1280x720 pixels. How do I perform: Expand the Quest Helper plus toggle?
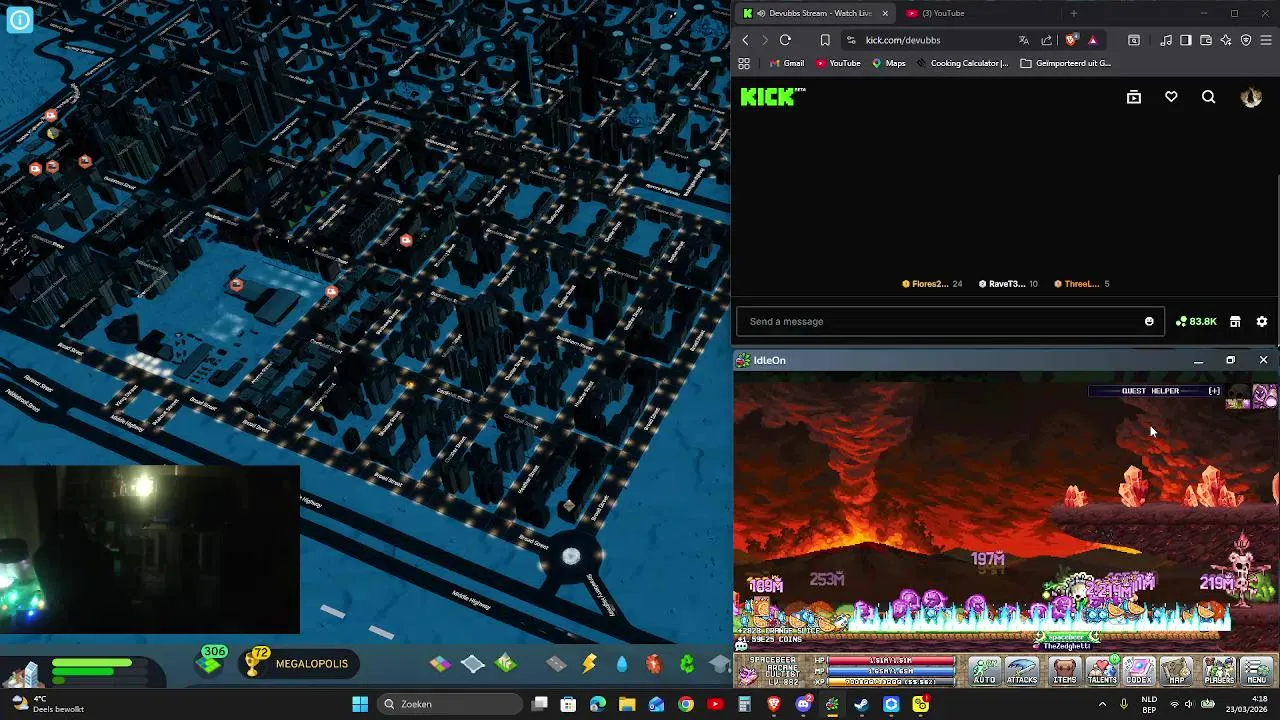(x=1214, y=391)
